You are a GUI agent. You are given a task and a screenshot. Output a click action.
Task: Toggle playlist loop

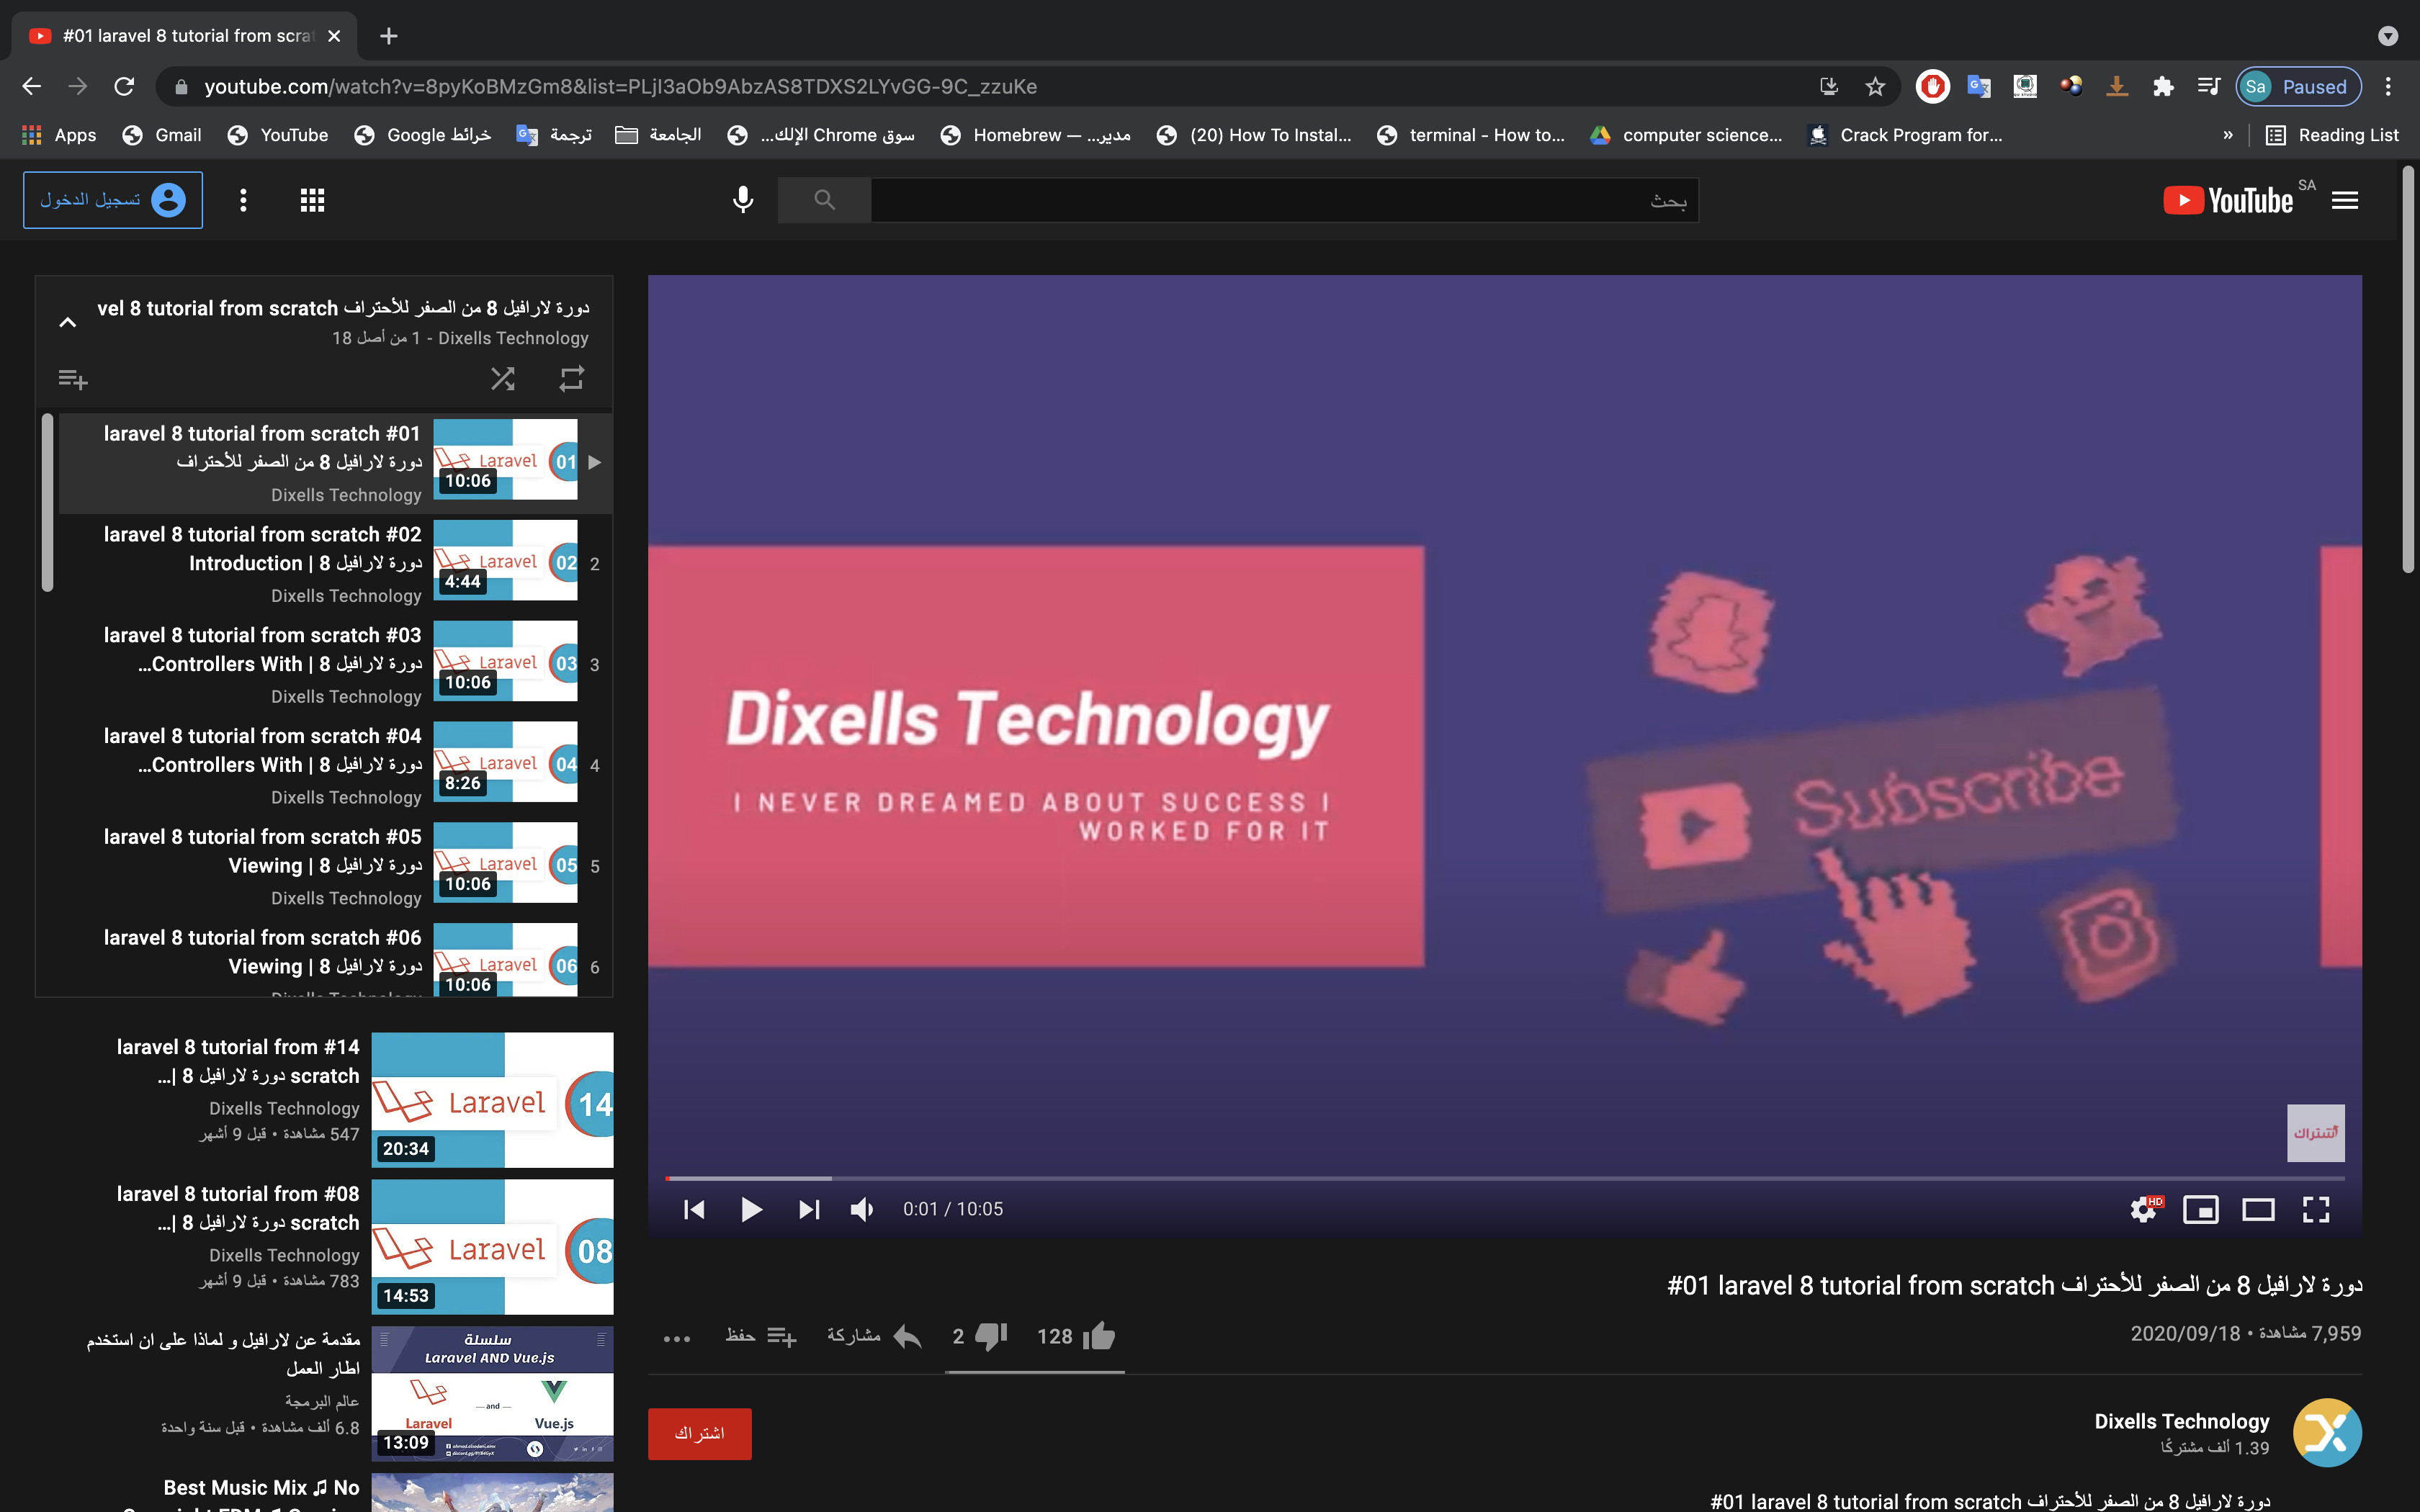click(x=571, y=379)
